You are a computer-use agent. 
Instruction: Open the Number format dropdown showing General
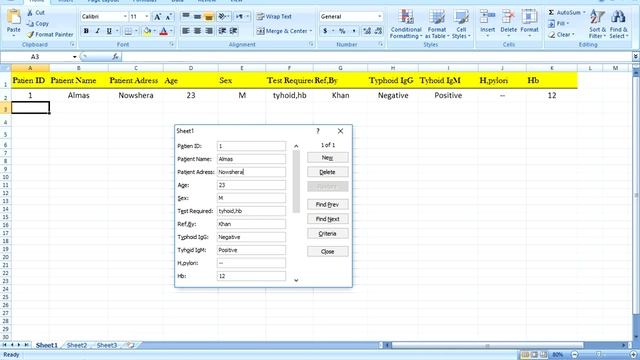click(x=380, y=17)
